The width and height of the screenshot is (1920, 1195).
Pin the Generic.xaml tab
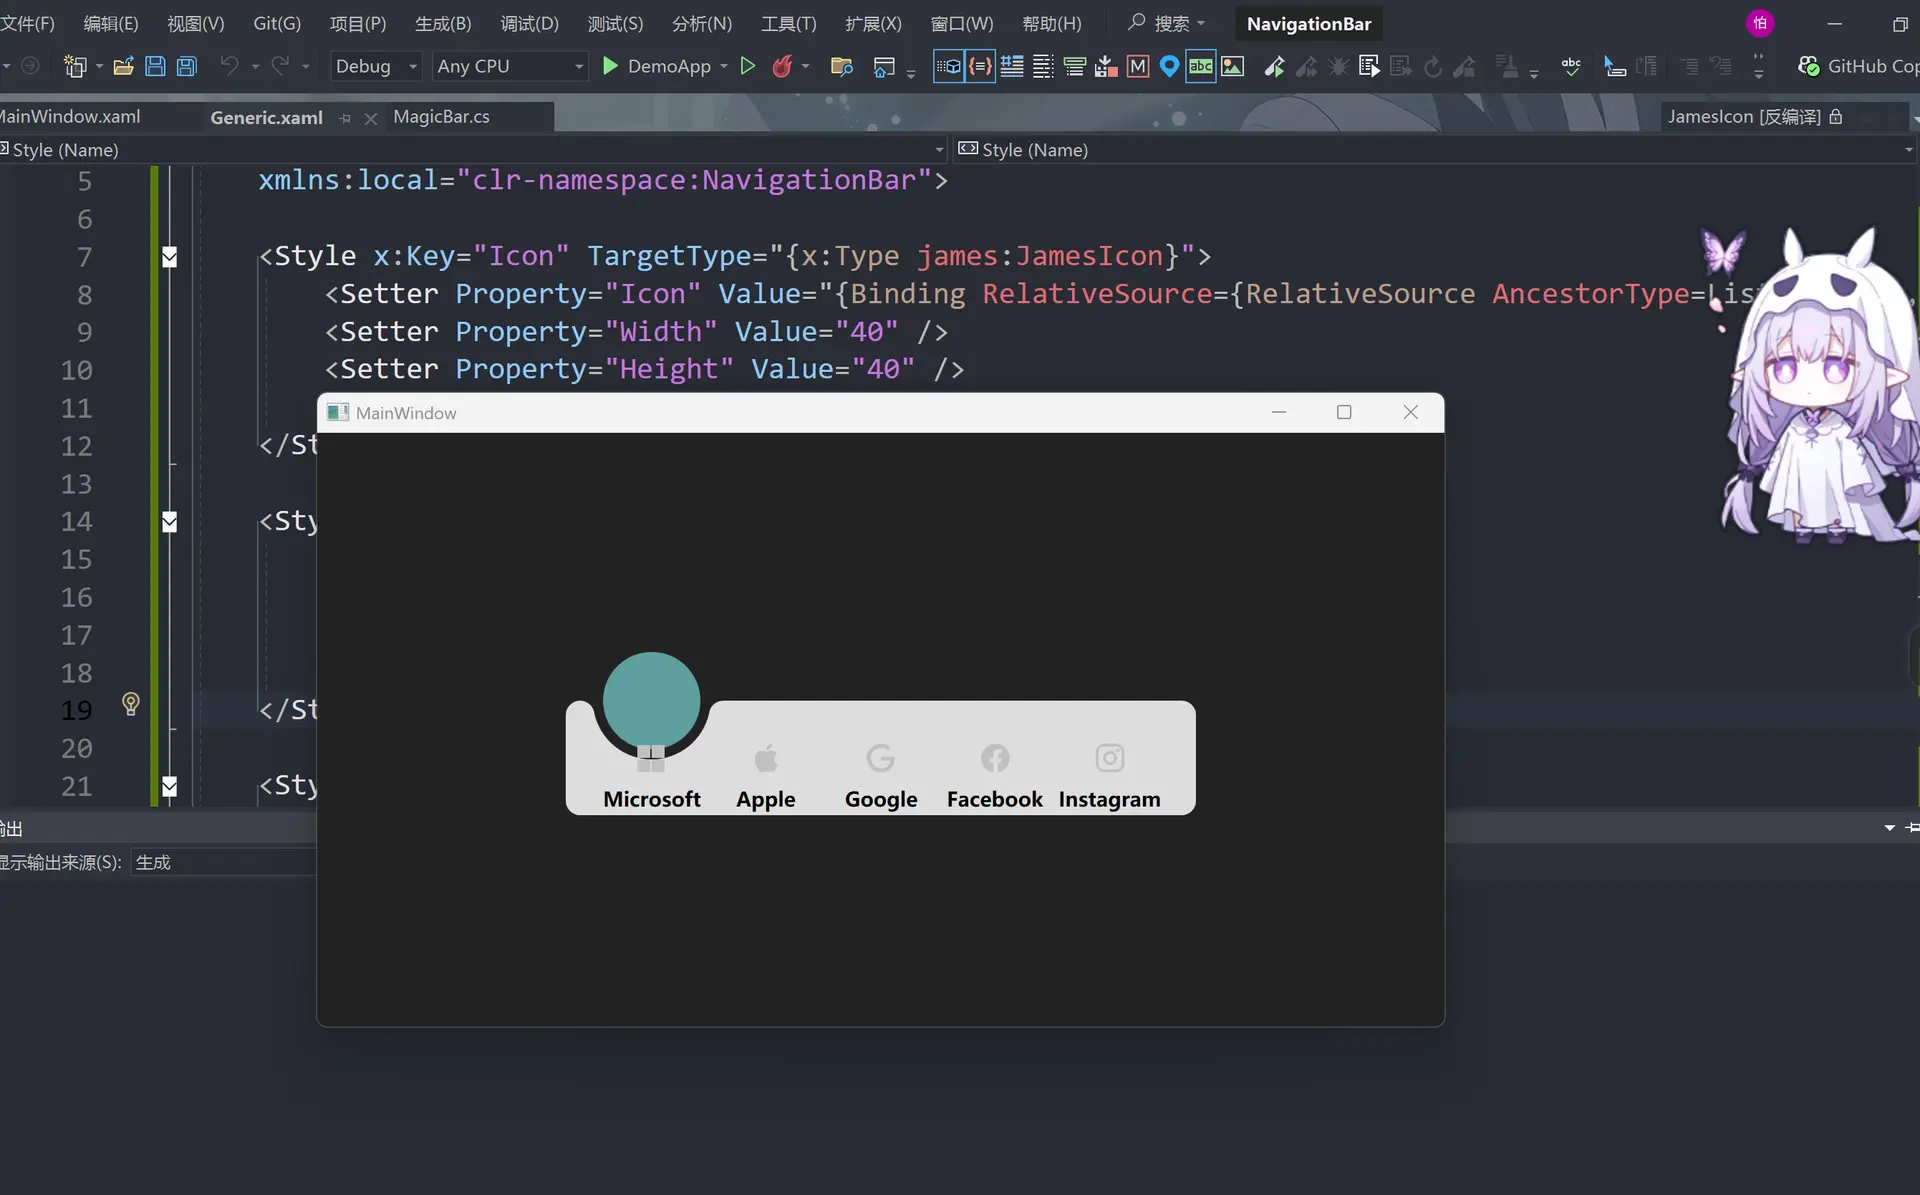pos(345,118)
